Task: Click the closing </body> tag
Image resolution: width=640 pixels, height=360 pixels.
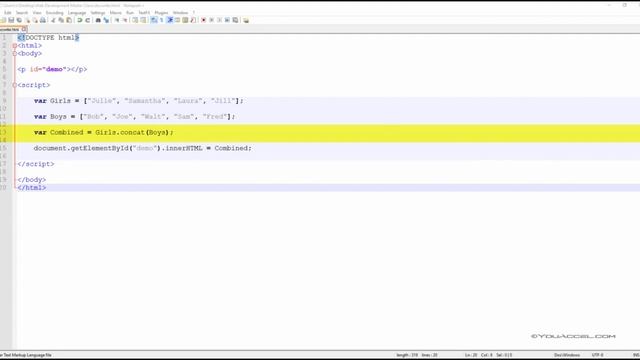Action: pos(31,180)
